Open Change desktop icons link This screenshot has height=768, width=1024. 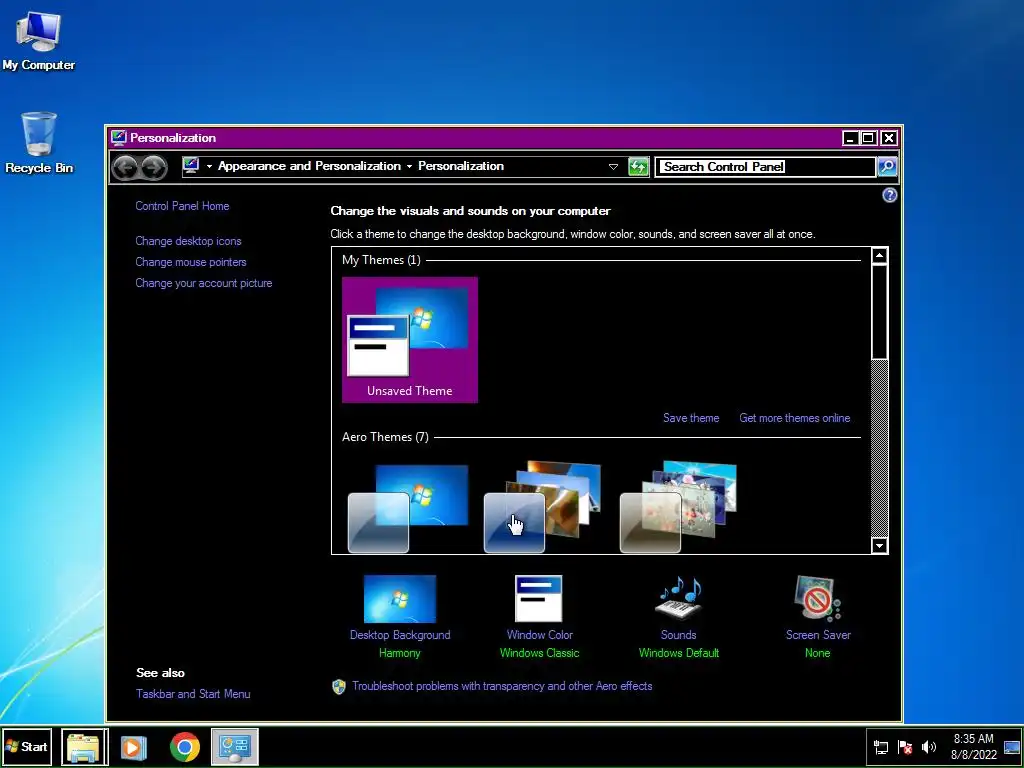click(x=188, y=241)
